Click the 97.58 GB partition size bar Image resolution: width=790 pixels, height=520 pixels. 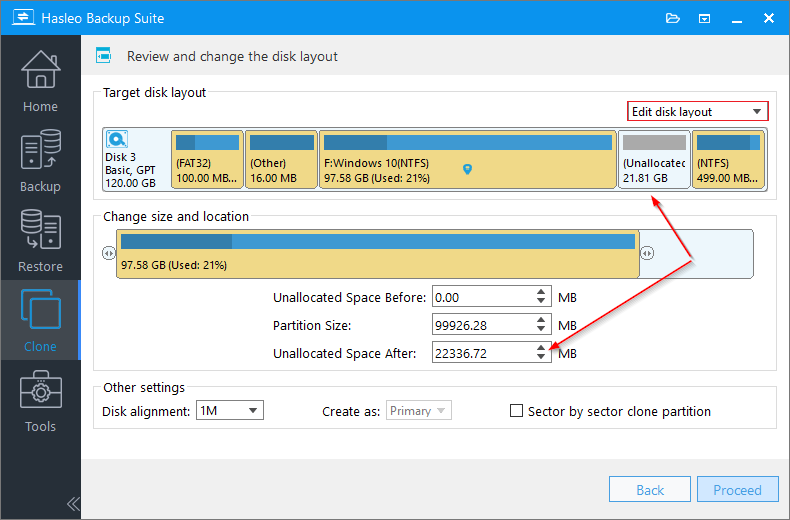click(378, 254)
